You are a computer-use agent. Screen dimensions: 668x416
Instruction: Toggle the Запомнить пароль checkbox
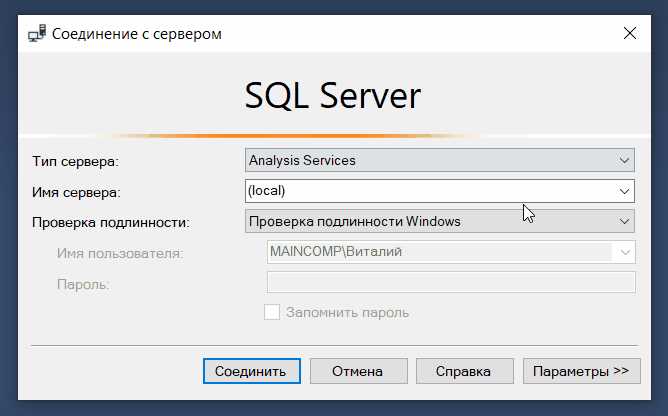tap(272, 313)
